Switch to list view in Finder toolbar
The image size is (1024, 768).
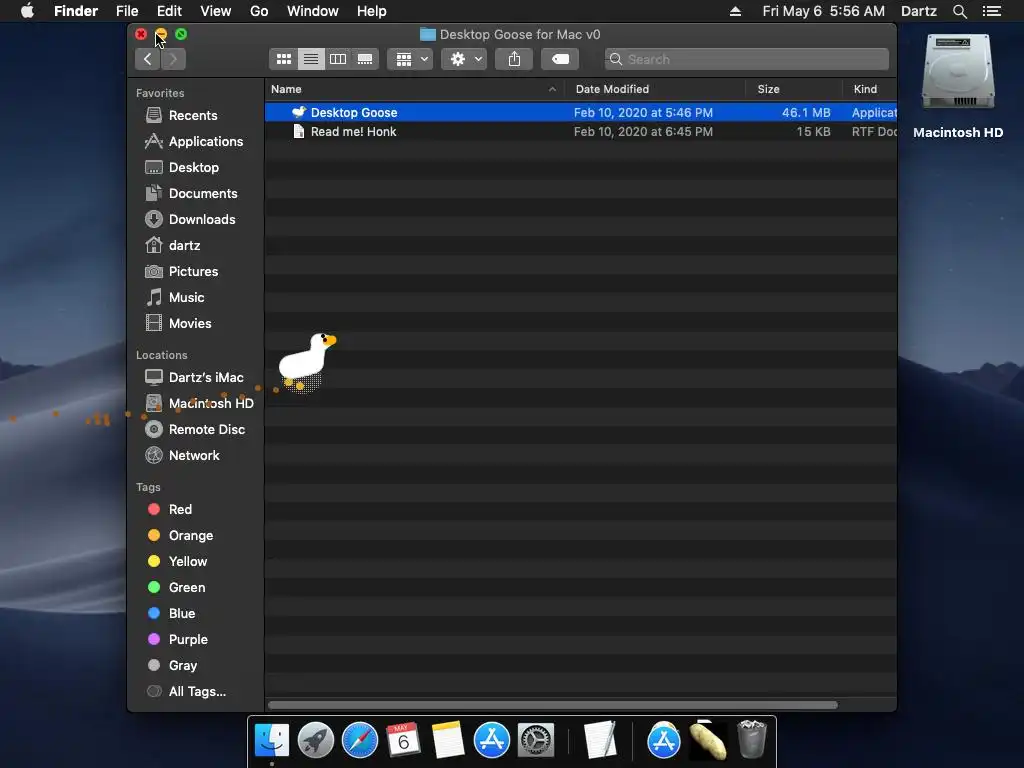(x=311, y=59)
